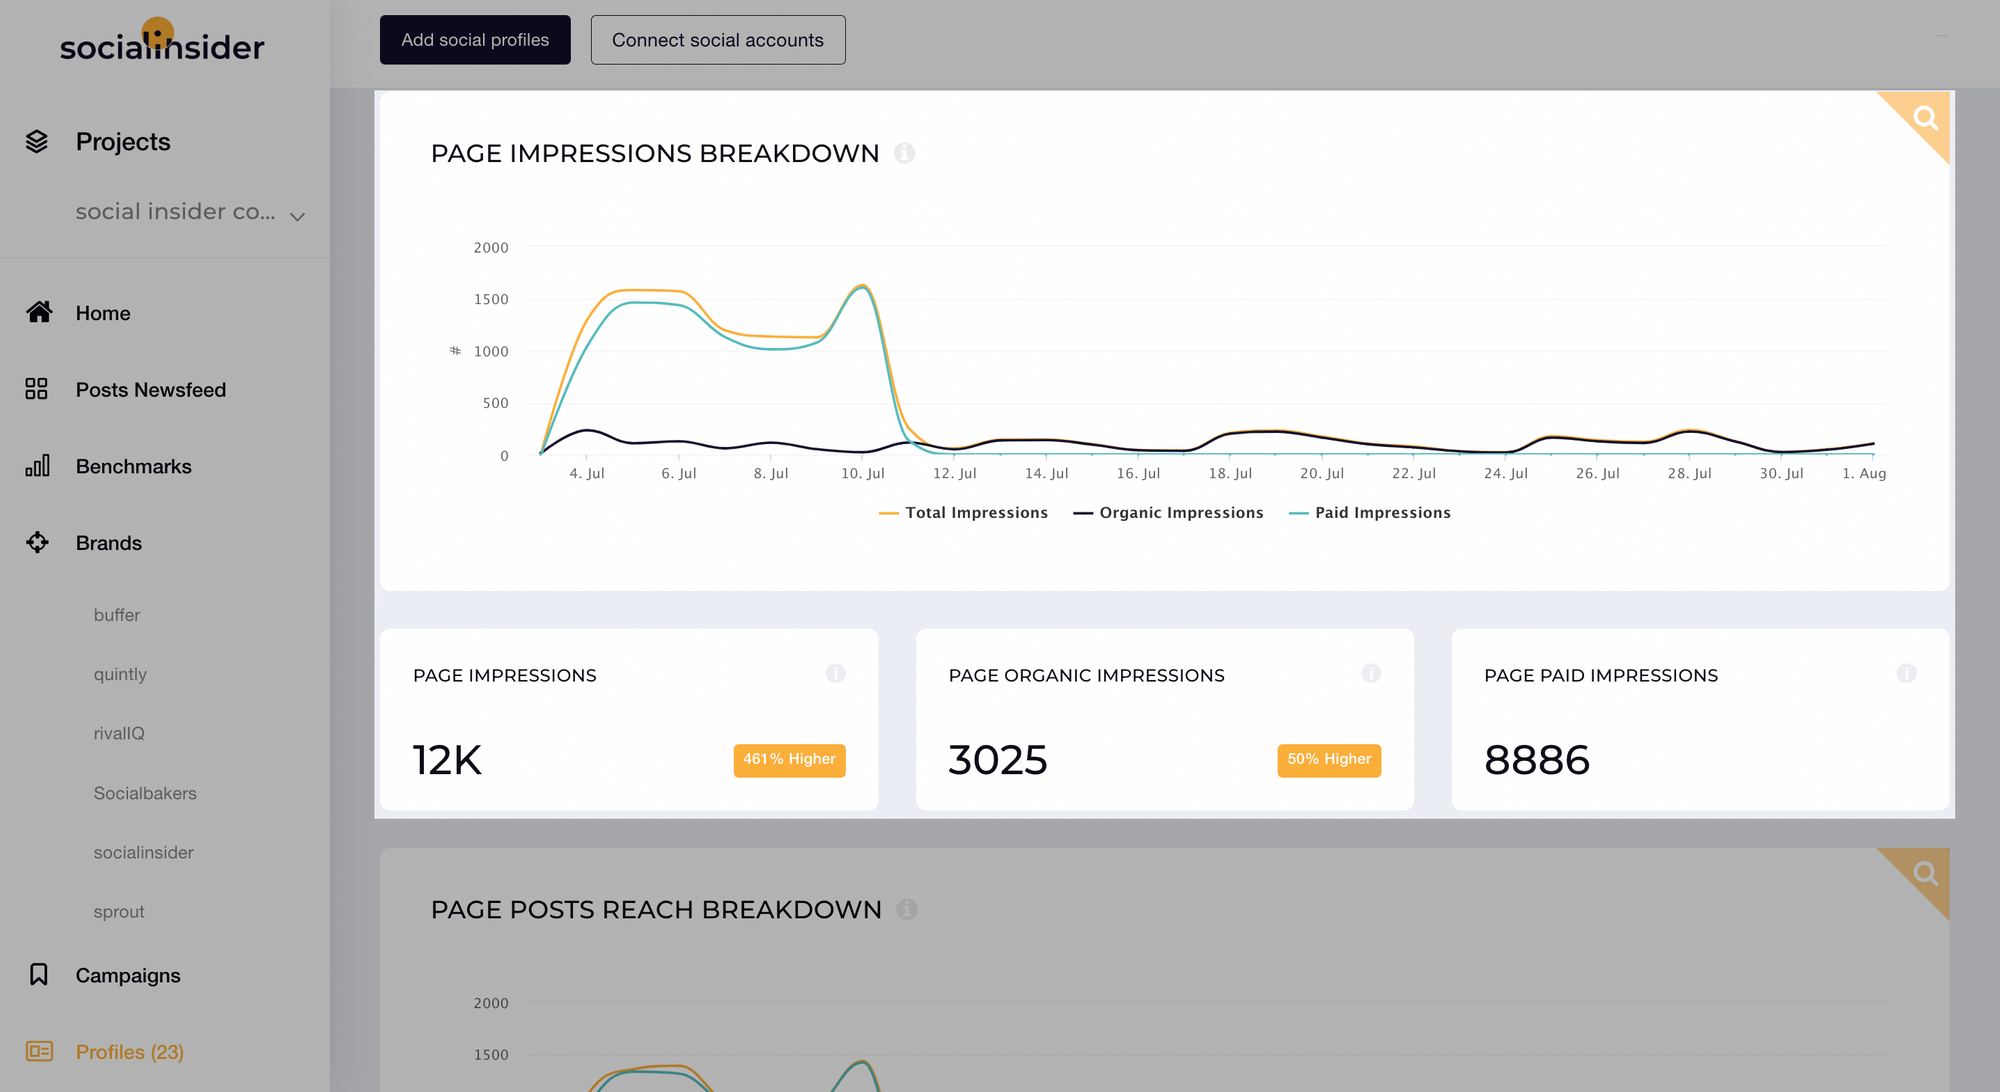The height and width of the screenshot is (1092, 2000).
Task: Click the 20. Jul axis label
Action: (x=1322, y=473)
